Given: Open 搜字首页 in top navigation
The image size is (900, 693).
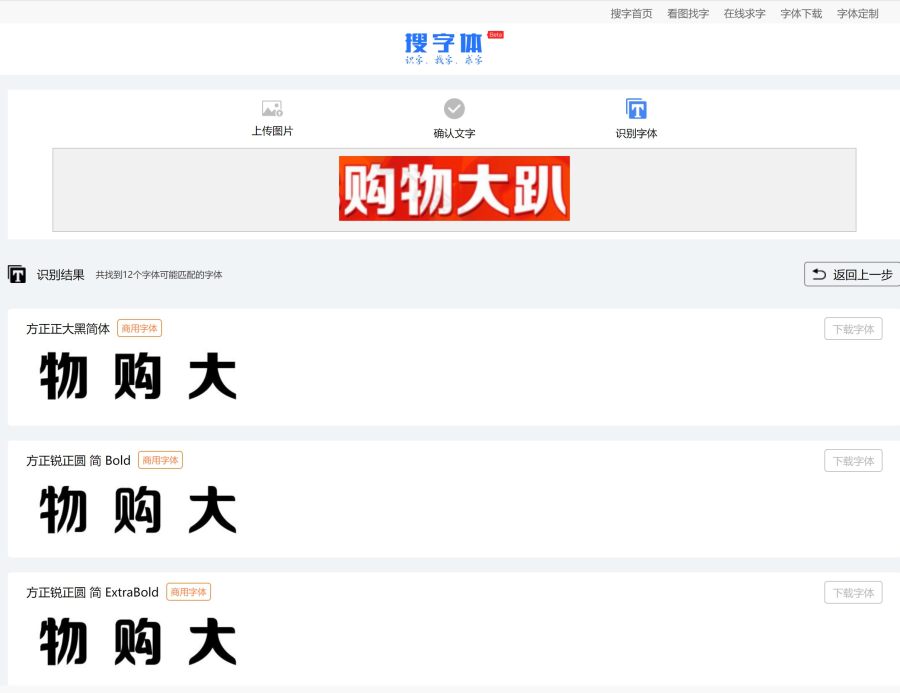Looking at the screenshot, I should pos(631,13).
